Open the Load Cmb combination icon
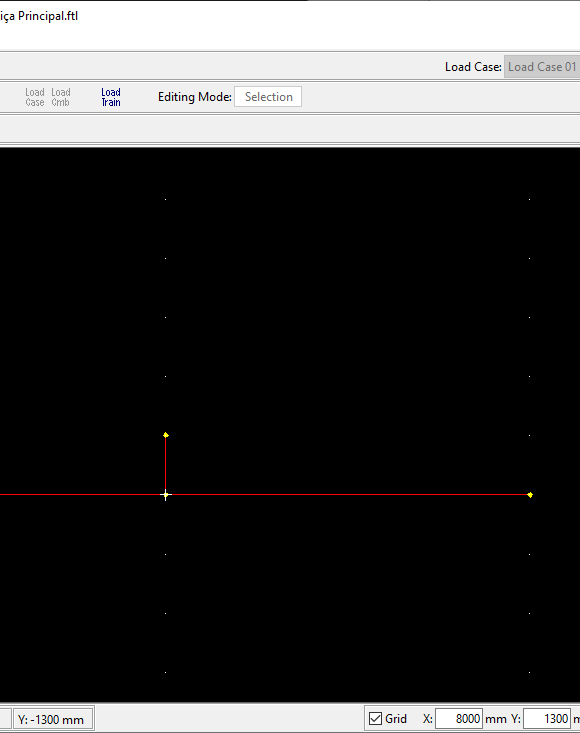This screenshot has width=580, height=733. 61,97
